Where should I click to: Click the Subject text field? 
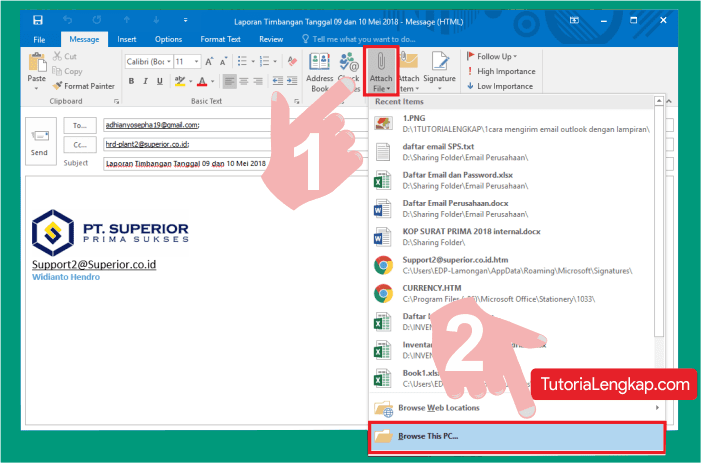pos(235,164)
